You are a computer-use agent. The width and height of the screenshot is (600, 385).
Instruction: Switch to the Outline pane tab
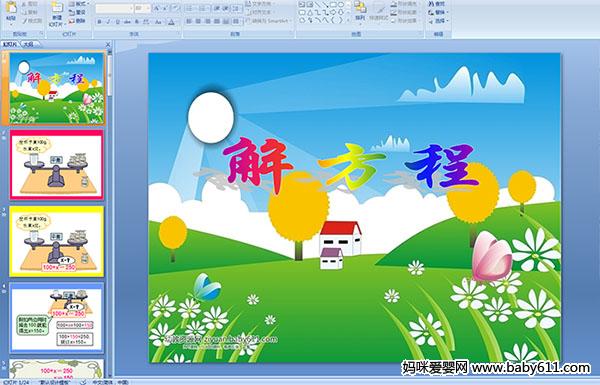coord(28,44)
